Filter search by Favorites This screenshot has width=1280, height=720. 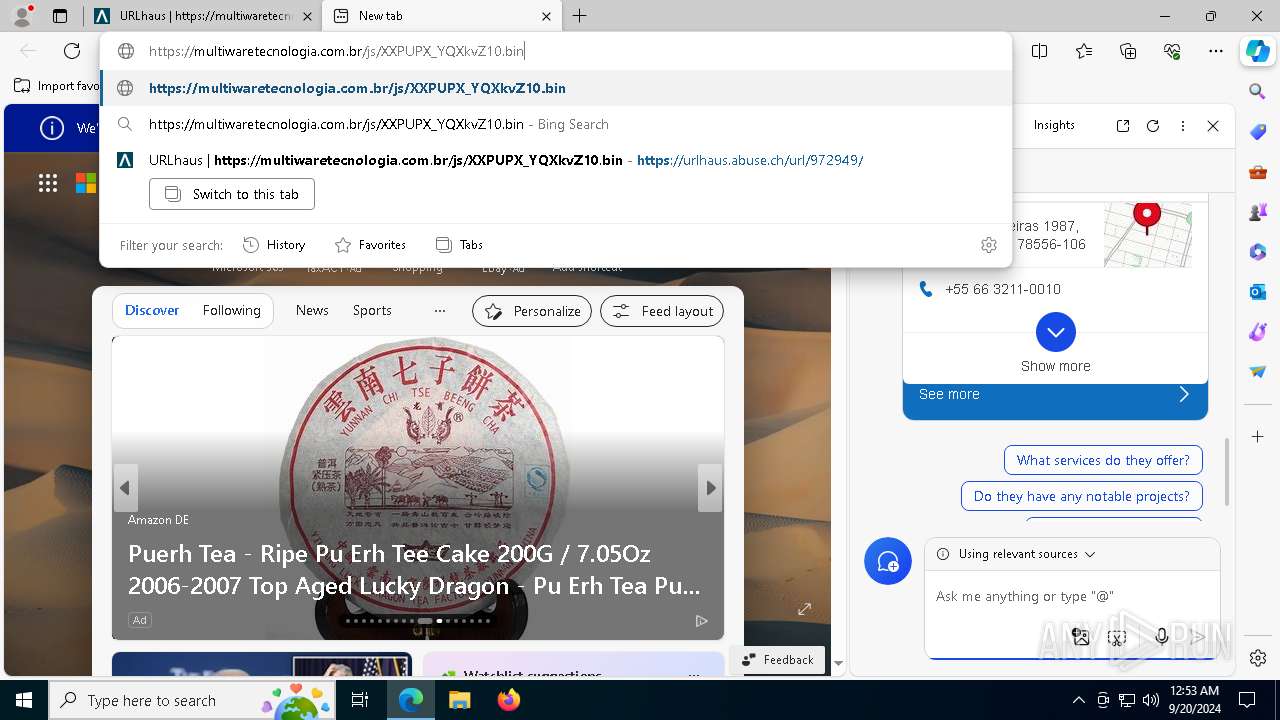coord(370,245)
